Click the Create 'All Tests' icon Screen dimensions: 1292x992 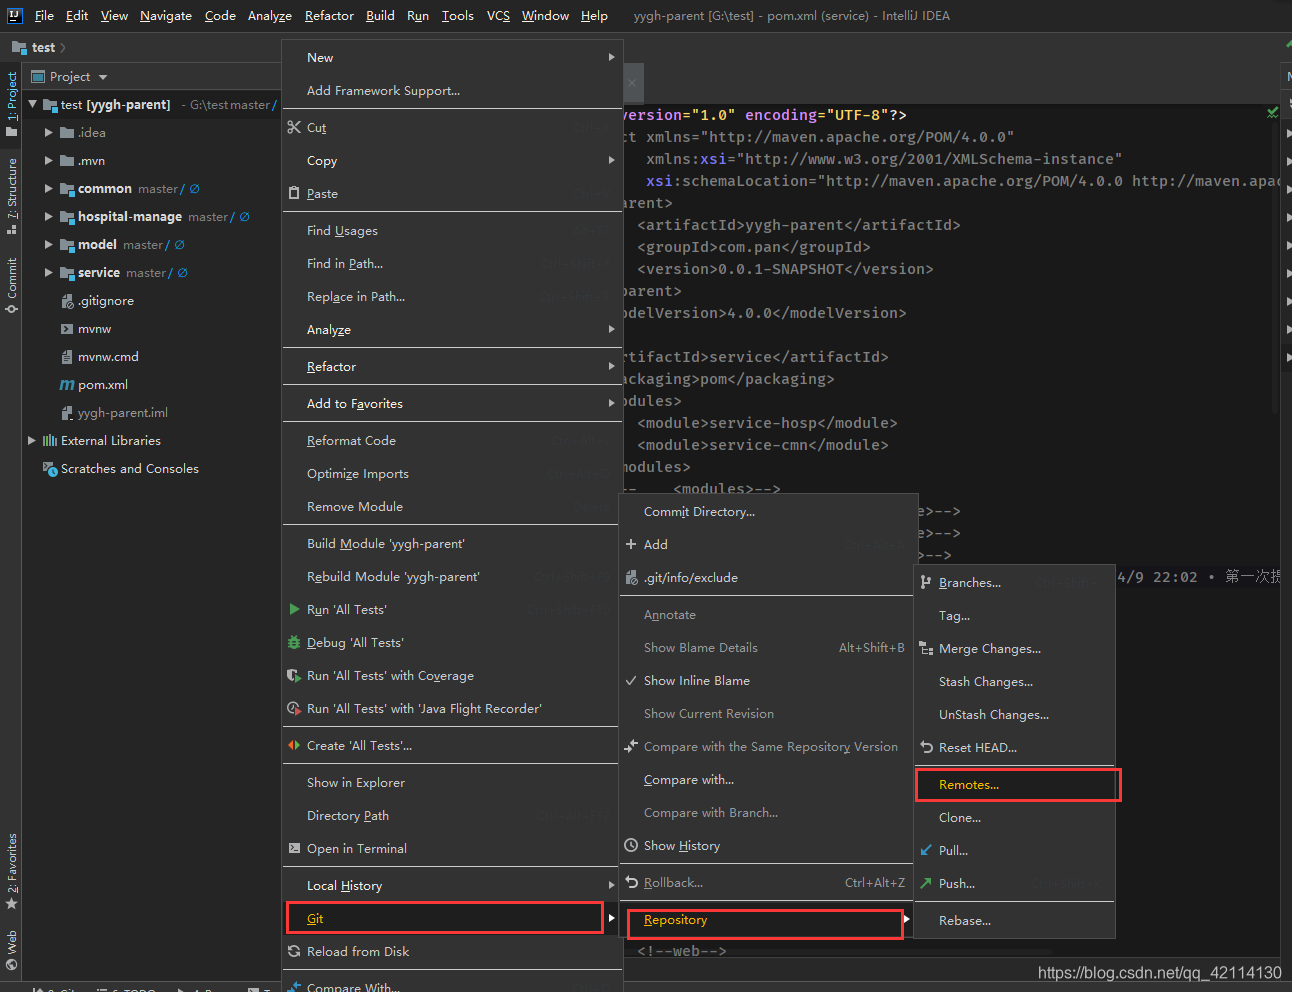click(x=294, y=745)
